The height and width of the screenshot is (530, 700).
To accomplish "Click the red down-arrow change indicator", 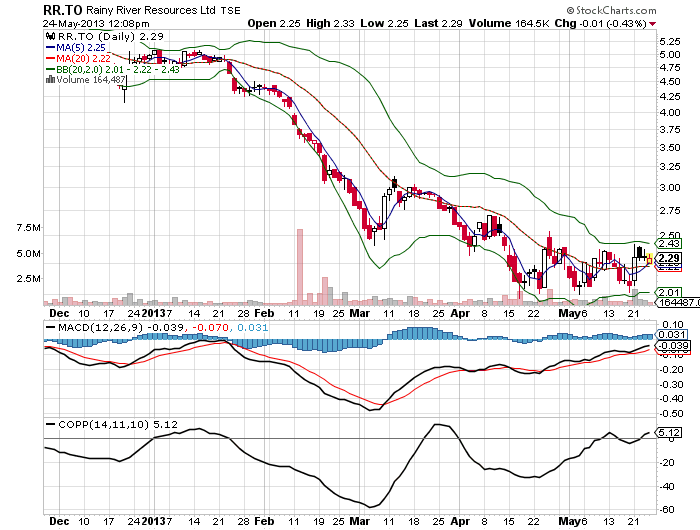I will 653,24.
